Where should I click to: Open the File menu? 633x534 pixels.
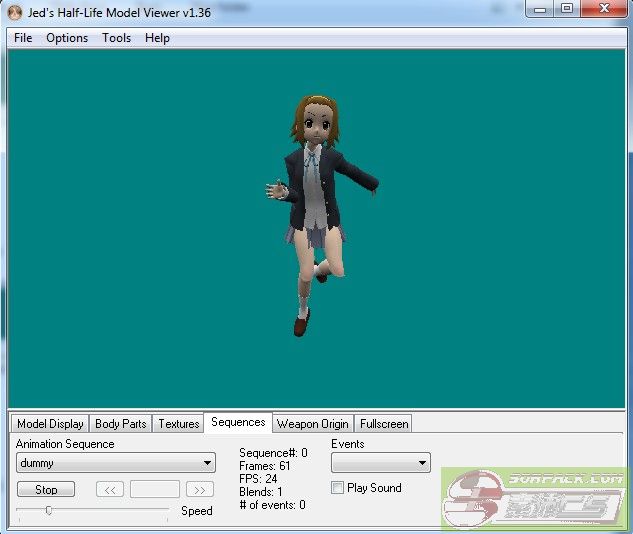click(23, 38)
